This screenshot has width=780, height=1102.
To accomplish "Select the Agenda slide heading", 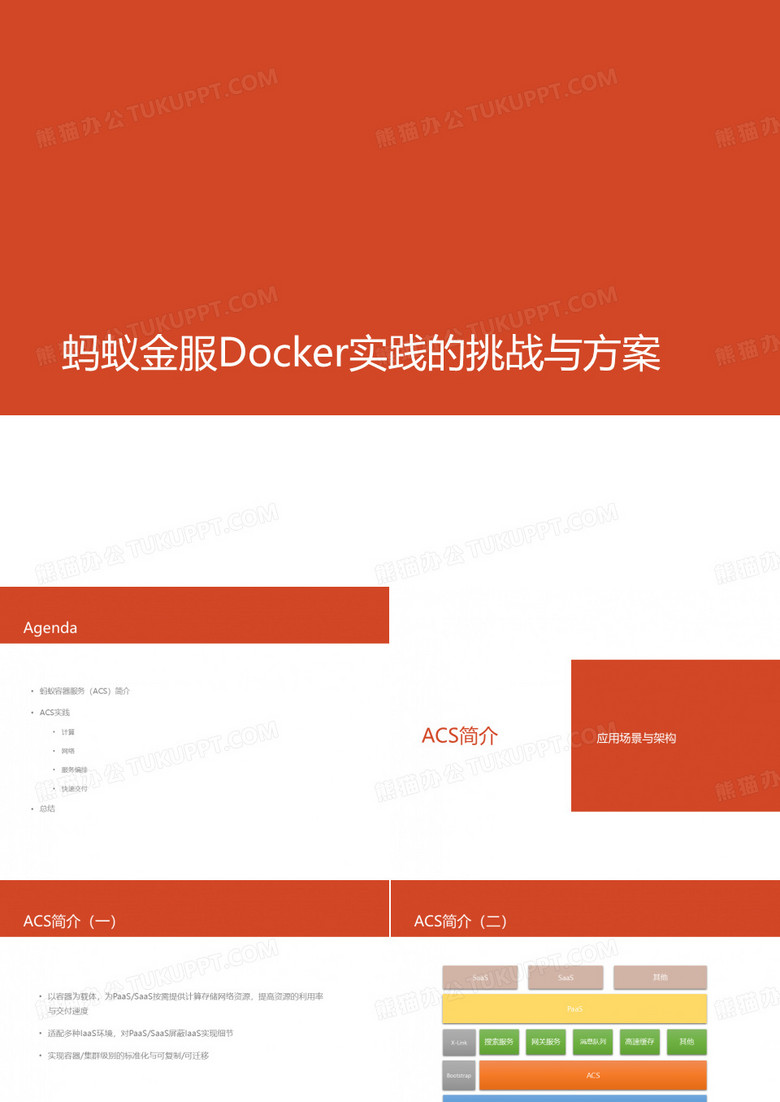I will click(50, 628).
